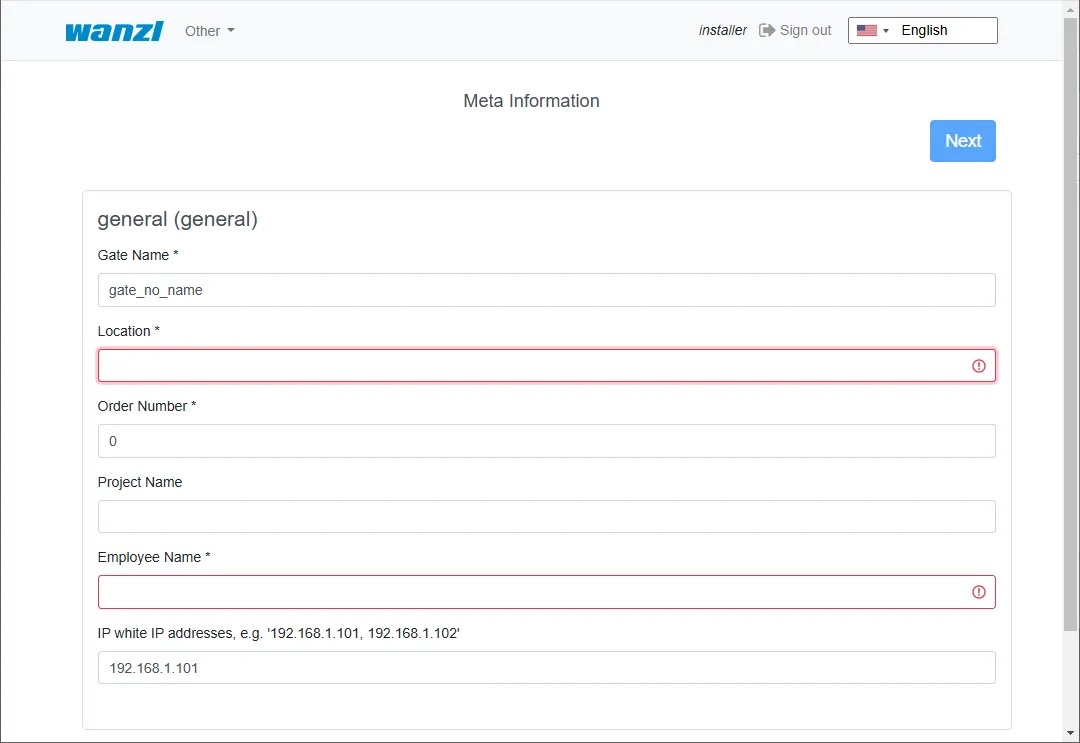
Task: Click the error icon in Location field
Action: [x=978, y=366]
